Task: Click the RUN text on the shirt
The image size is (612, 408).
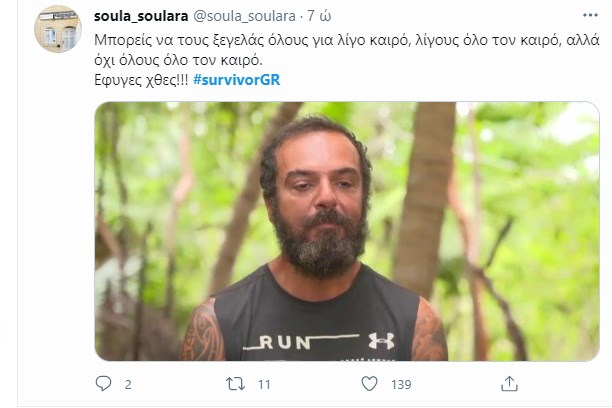Action: tap(285, 342)
